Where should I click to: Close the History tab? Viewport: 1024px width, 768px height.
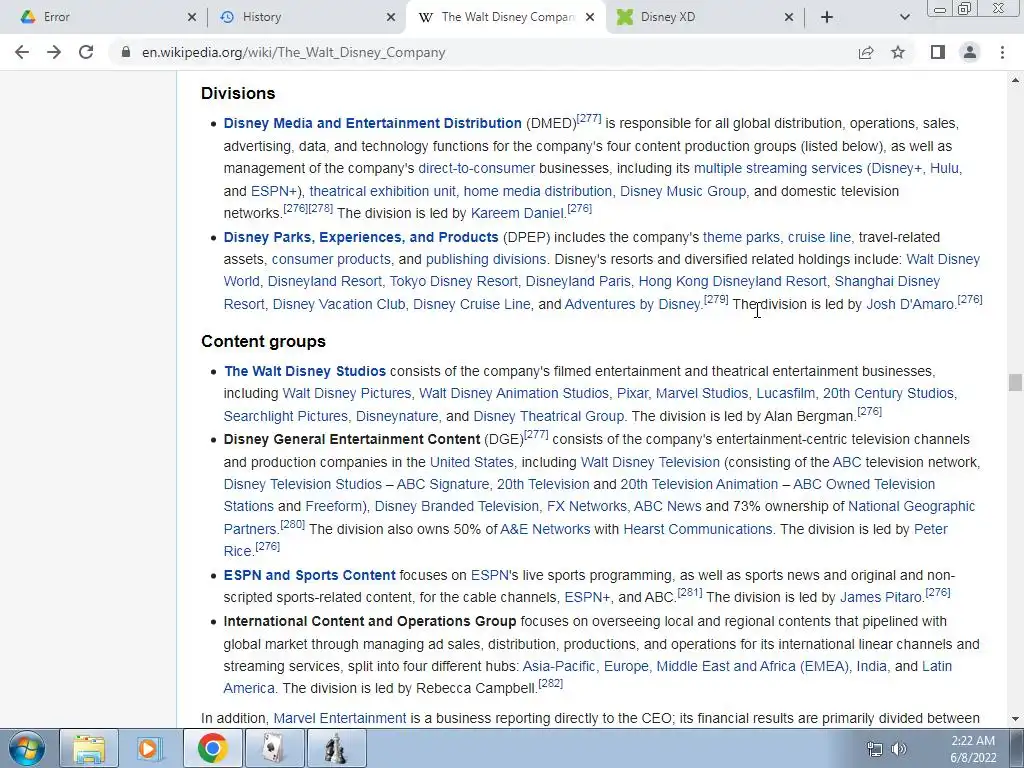(391, 17)
